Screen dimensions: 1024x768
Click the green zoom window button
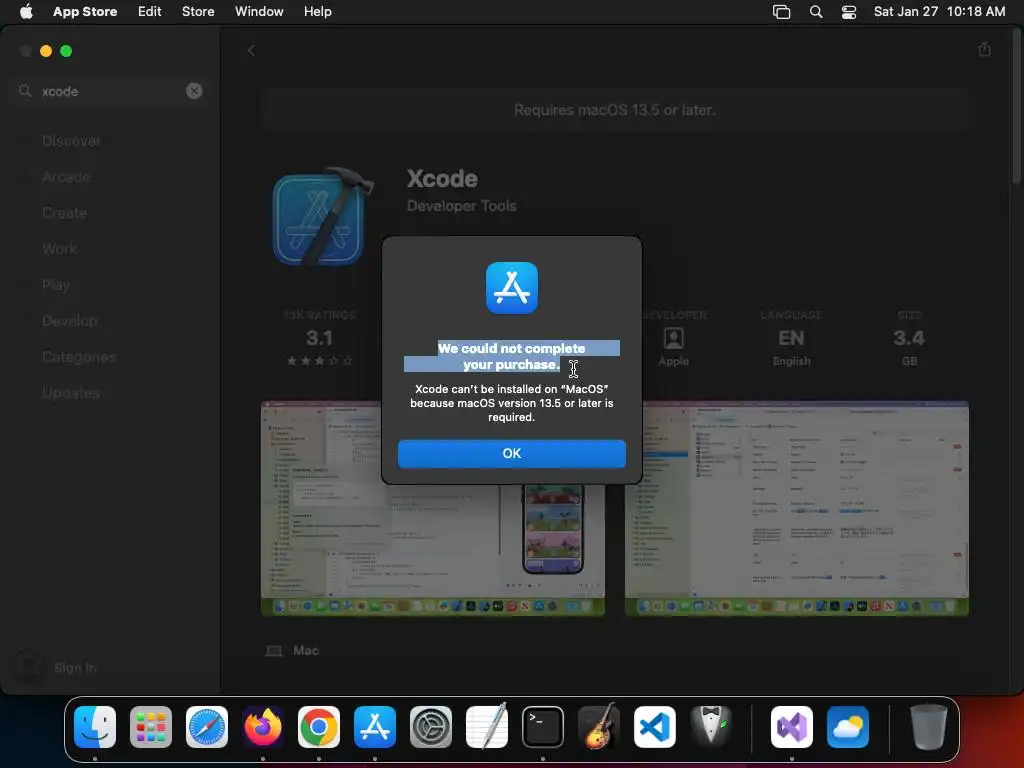click(x=66, y=51)
